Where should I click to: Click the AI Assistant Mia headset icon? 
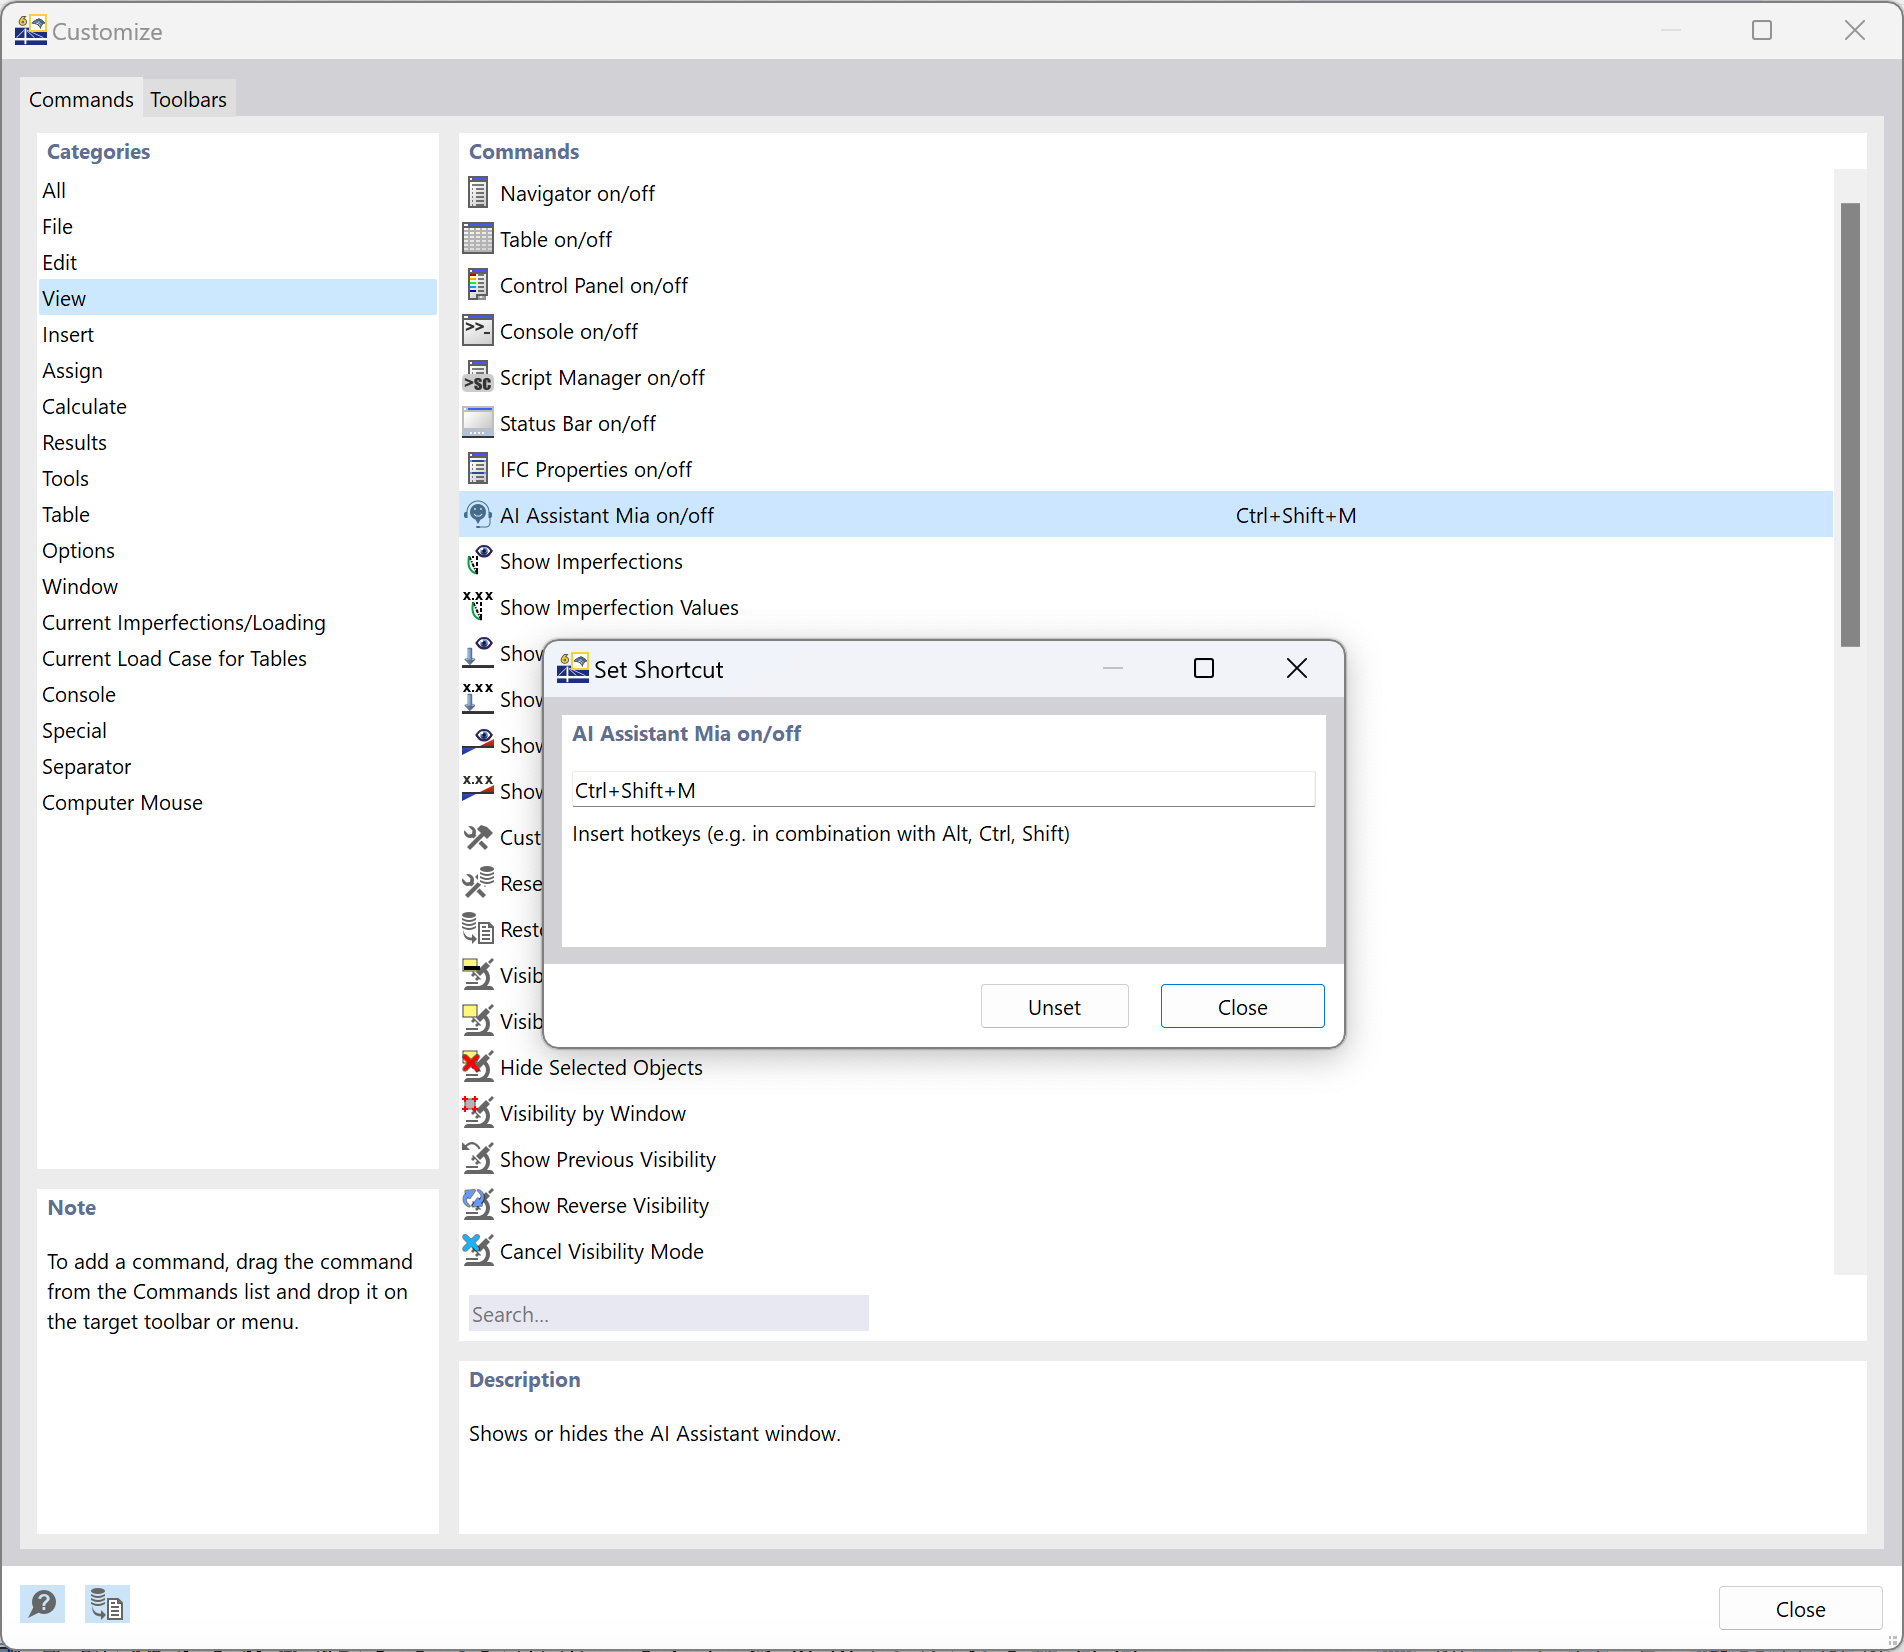coord(478,514)
